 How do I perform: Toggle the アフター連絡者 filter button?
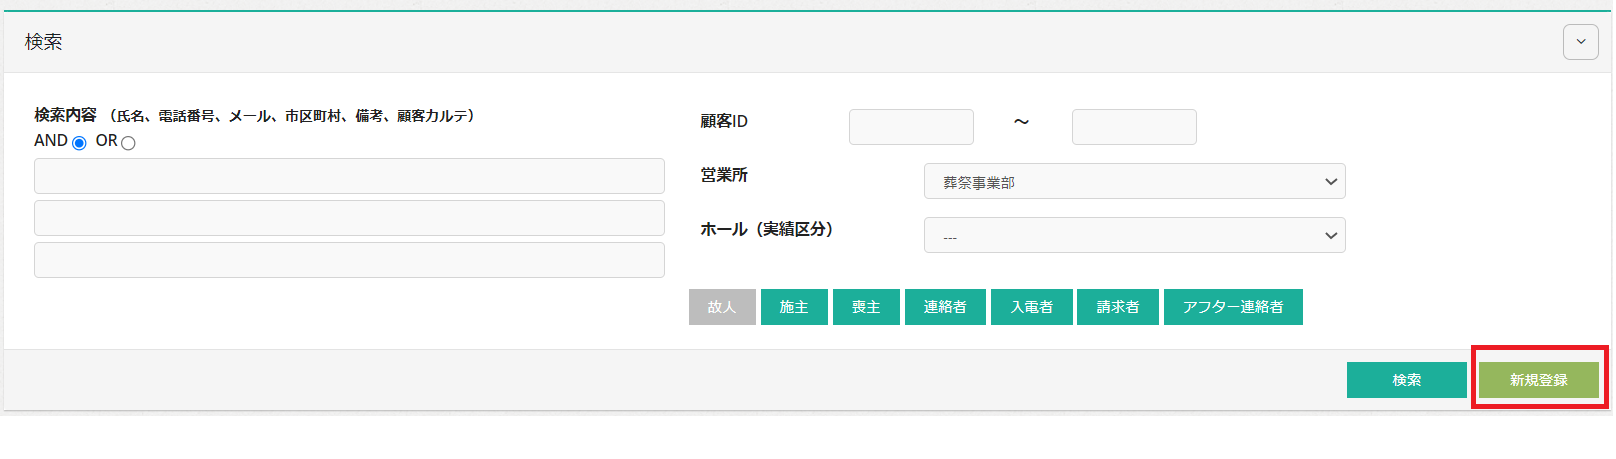point(1233,307)
